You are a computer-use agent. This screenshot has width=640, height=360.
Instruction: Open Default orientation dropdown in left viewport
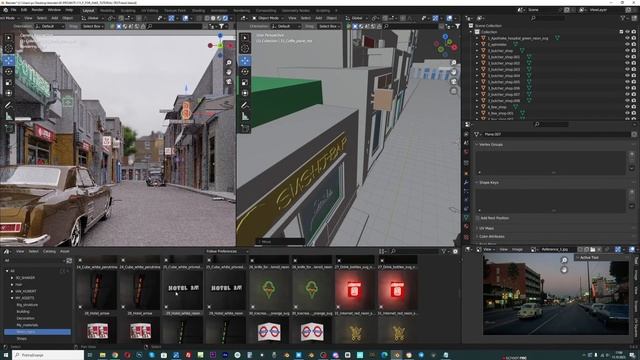point(50,26)
